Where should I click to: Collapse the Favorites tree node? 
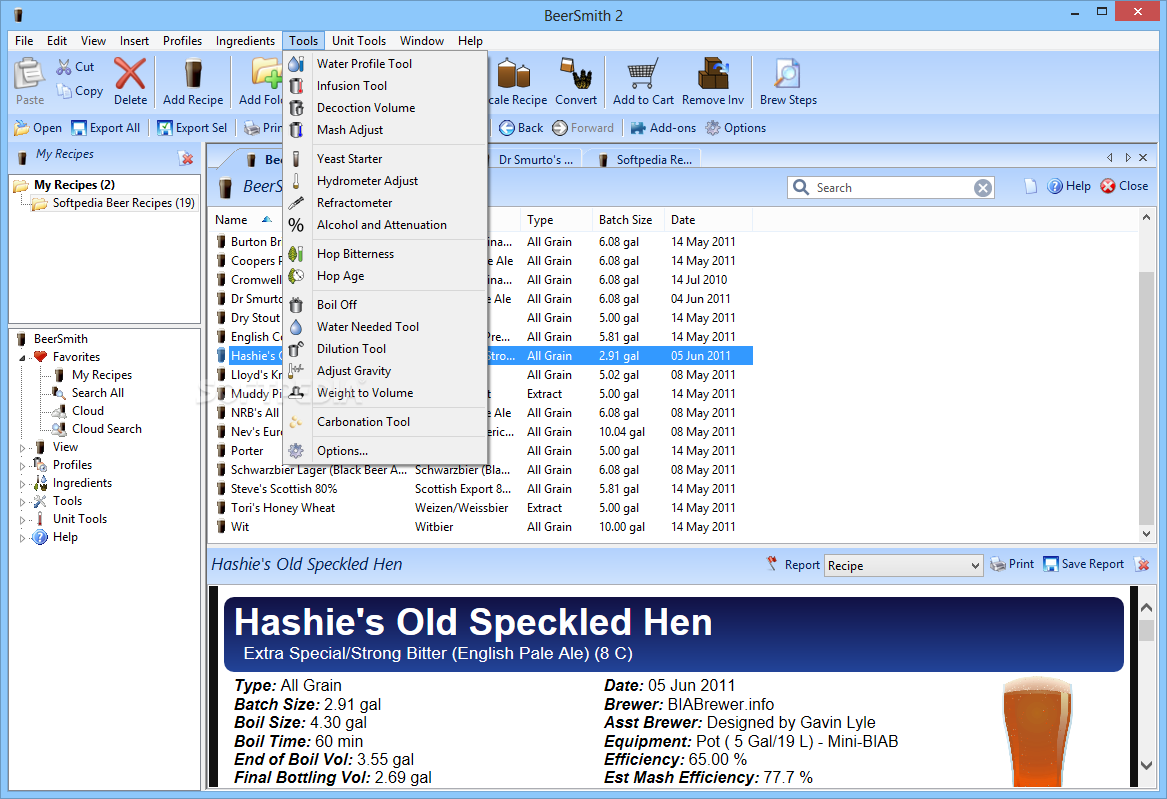(x=22, y=358)
